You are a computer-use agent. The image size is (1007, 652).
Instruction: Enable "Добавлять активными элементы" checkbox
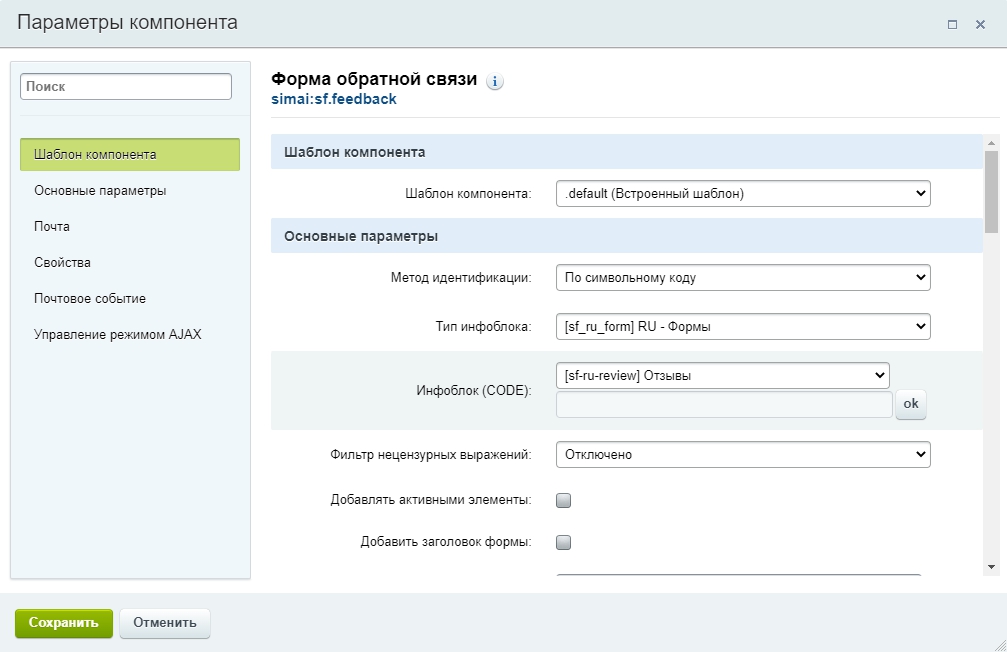[563, 500]
